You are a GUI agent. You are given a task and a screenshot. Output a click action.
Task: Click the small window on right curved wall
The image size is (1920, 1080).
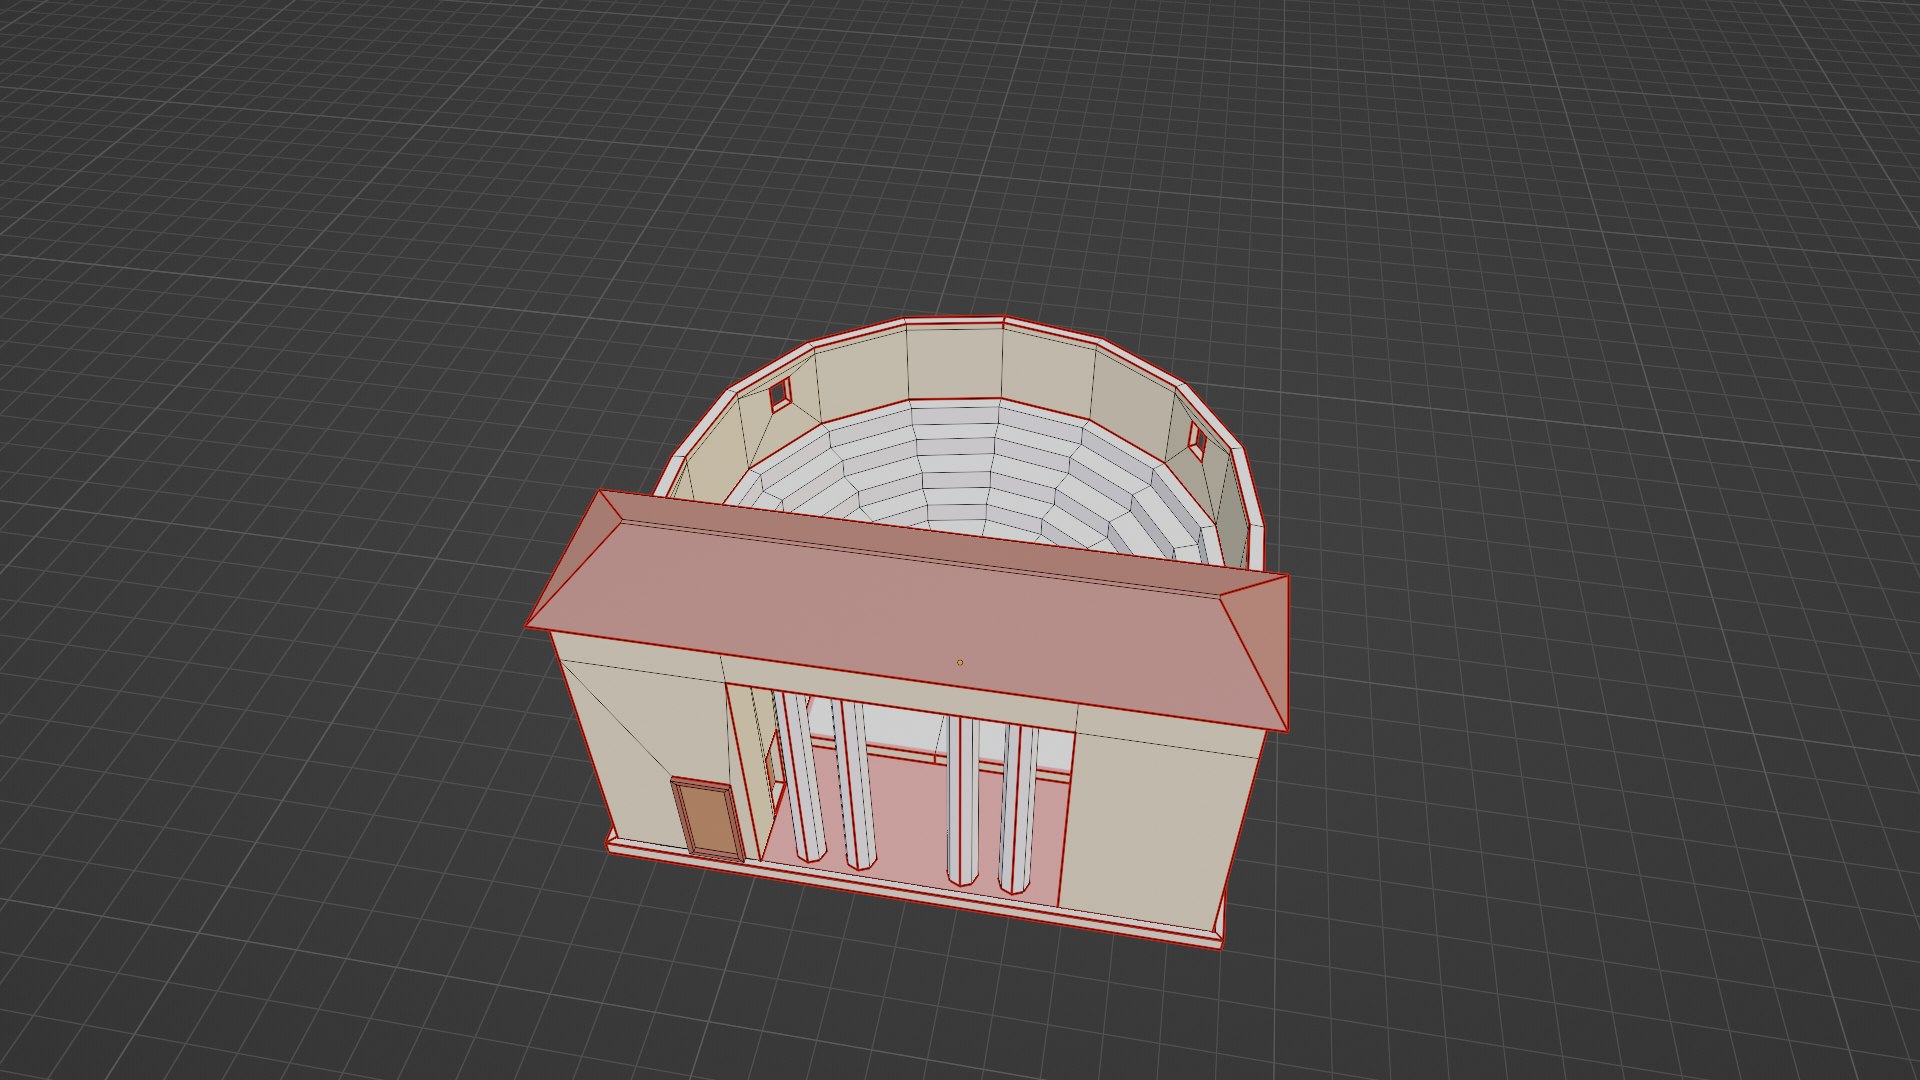point(1197,440)
